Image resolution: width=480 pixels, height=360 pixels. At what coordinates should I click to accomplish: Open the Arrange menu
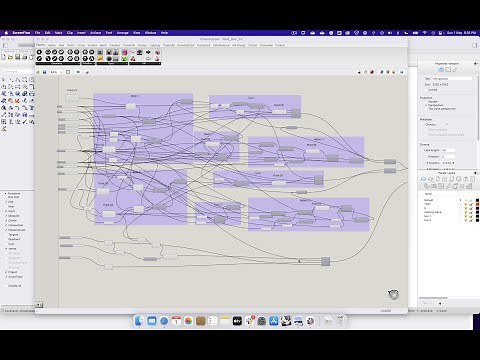pos(123,33)
